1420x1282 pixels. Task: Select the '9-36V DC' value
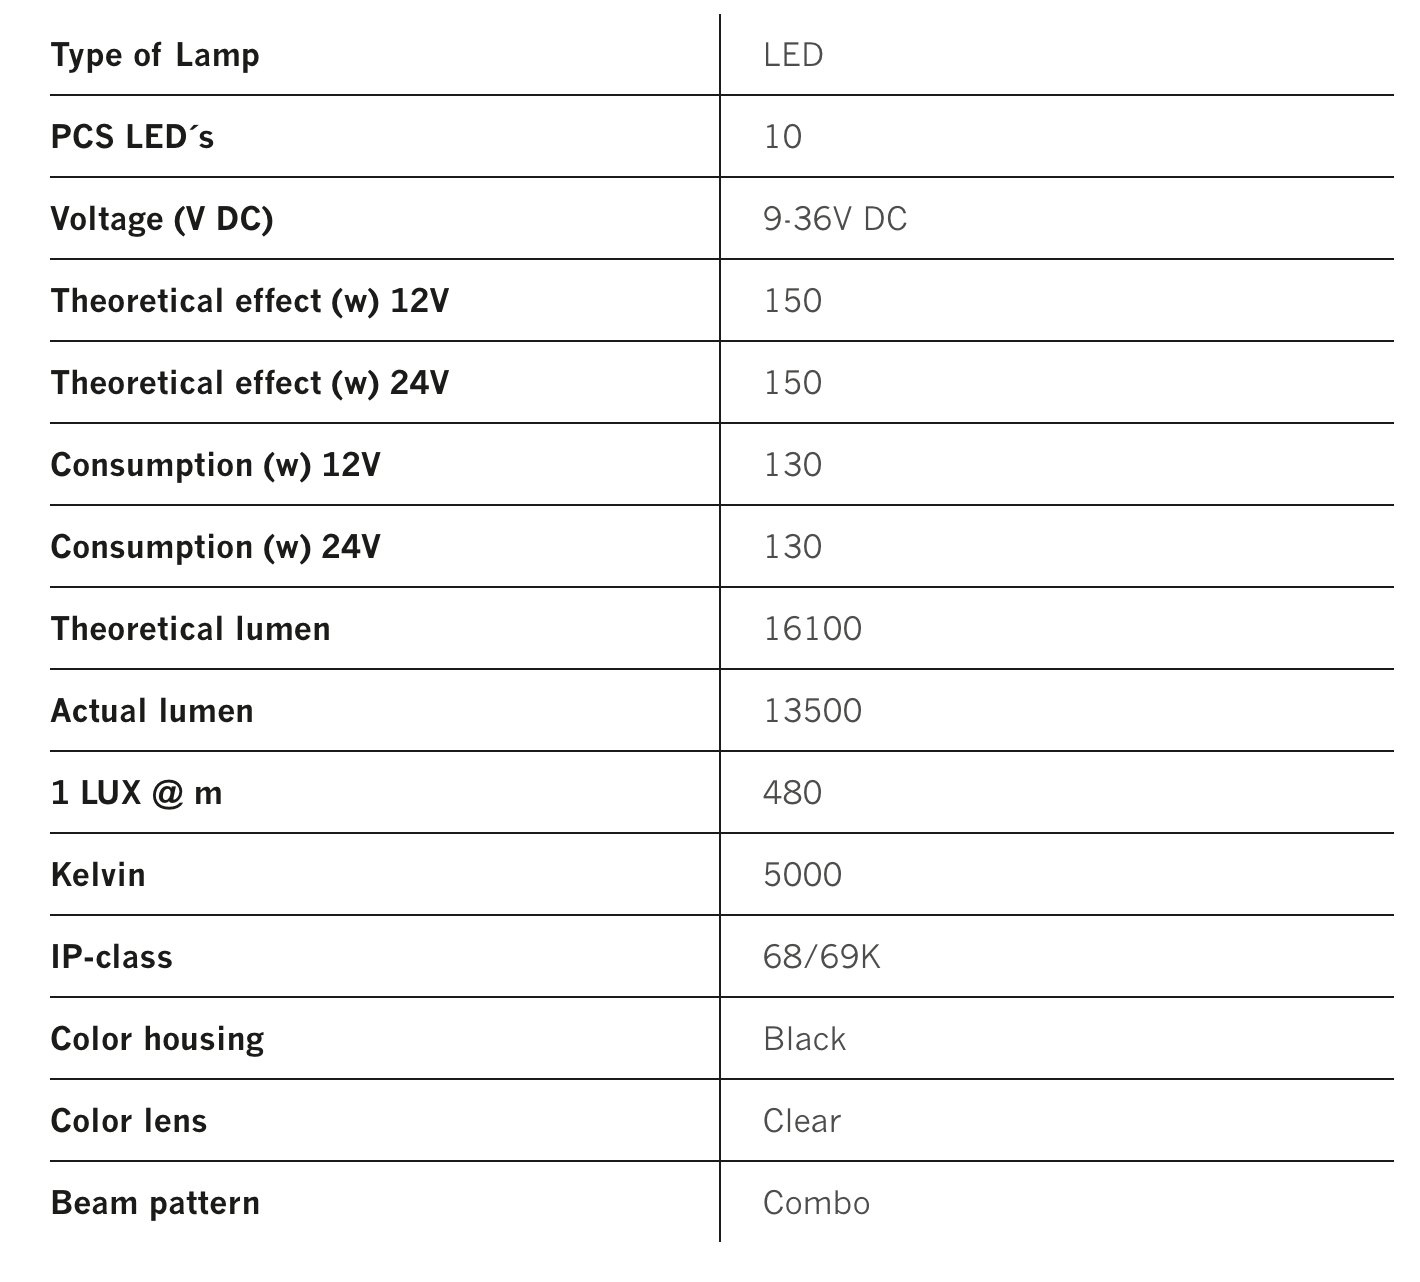tap(835, 219)
